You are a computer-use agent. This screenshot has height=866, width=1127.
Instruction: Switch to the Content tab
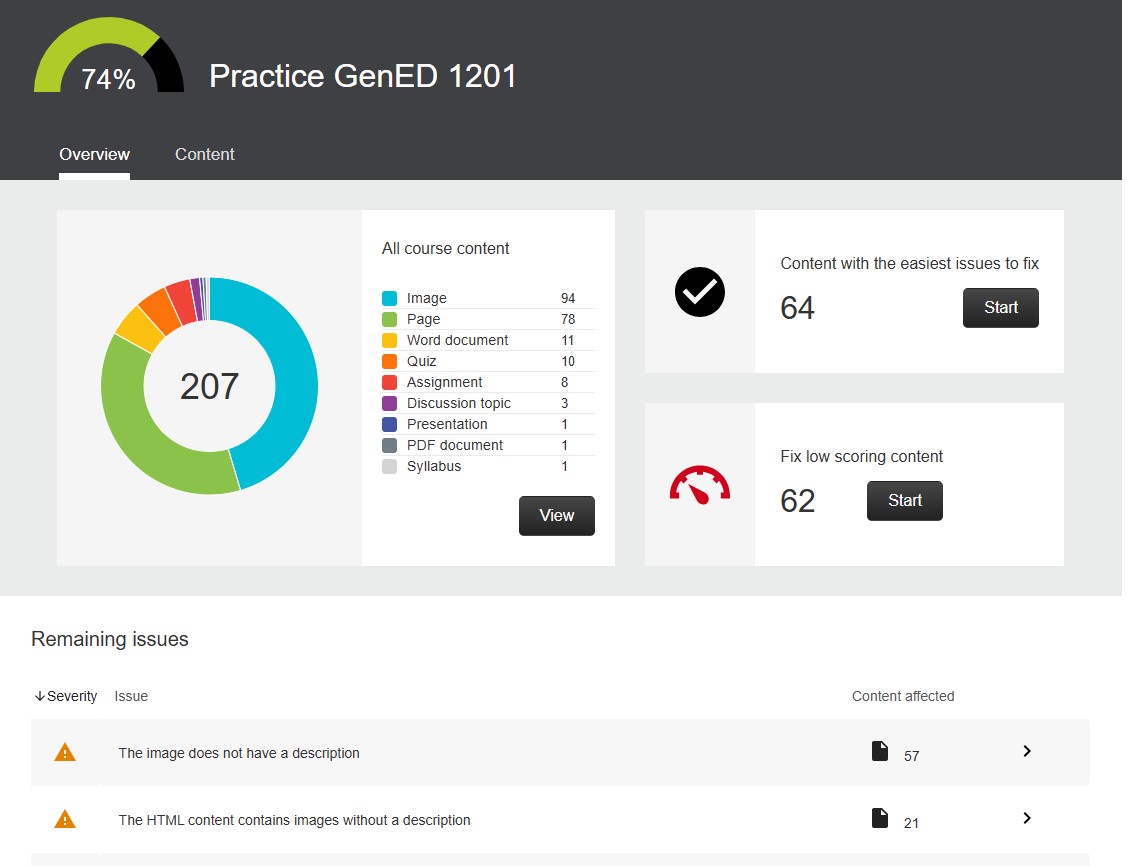tap(205, 154)
